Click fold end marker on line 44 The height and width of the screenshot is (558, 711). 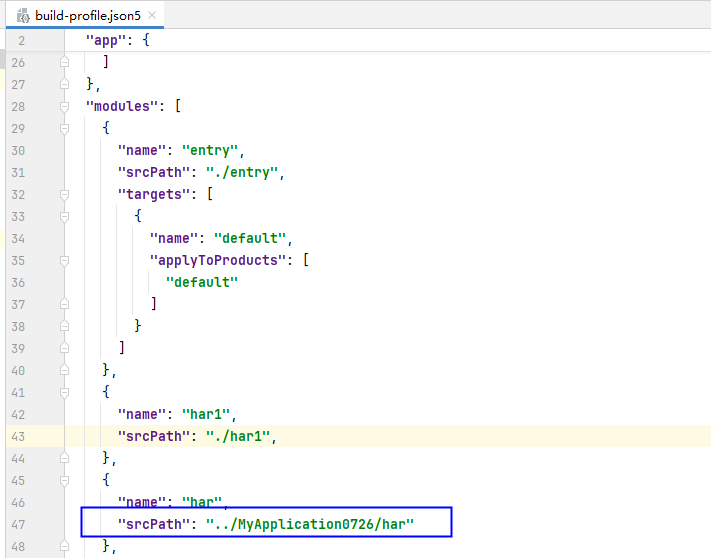[x=66, y=457]
